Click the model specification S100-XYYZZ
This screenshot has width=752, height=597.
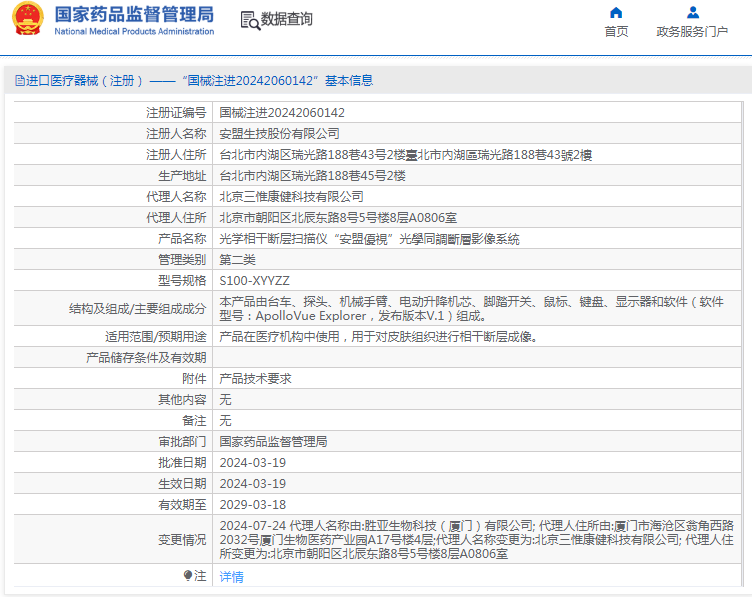pos(254,280)
